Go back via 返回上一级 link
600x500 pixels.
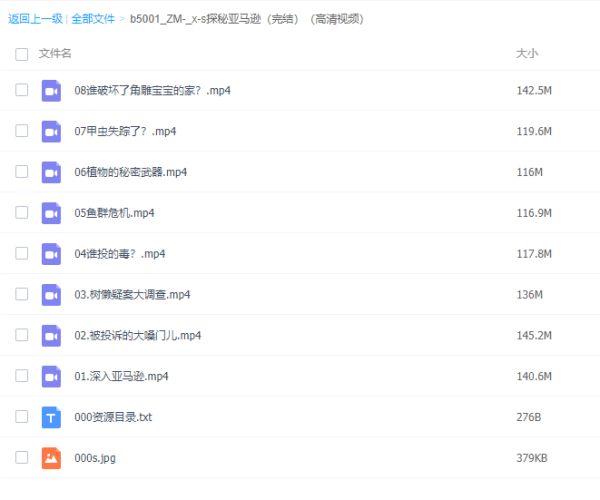(34, 19)
